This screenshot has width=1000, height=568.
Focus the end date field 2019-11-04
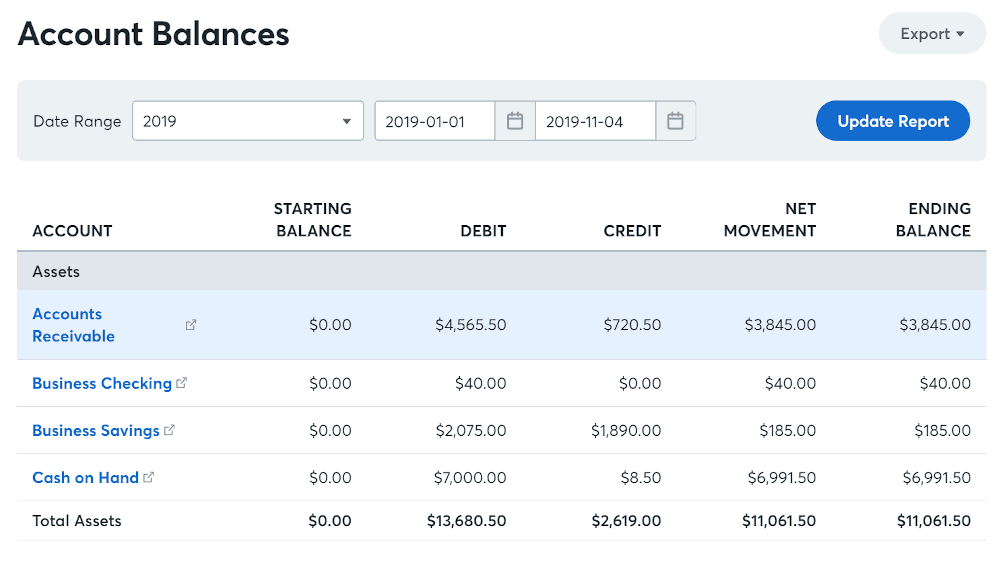596,120
